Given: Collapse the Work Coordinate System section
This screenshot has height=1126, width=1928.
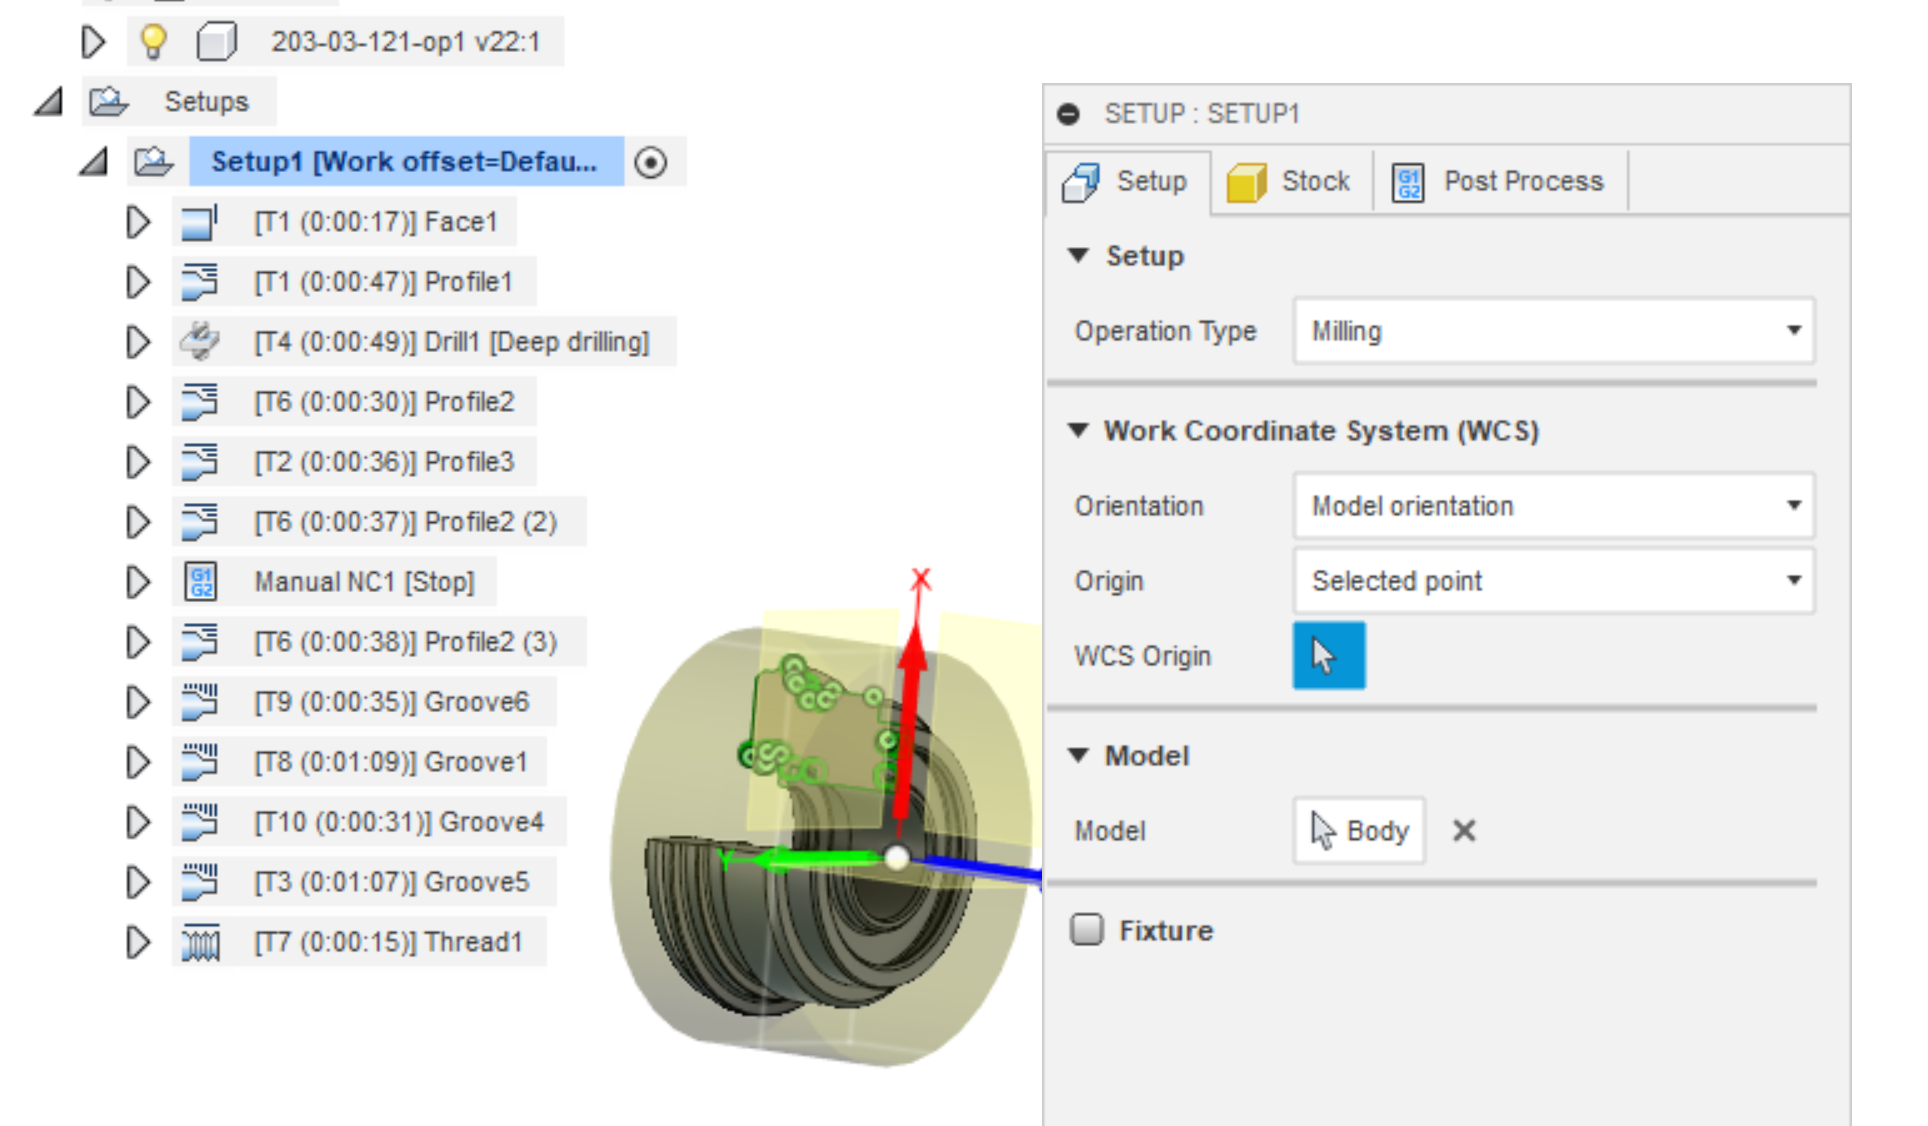Looking at the screenshot, I should pyautogui.click(x=1078, y=430).
